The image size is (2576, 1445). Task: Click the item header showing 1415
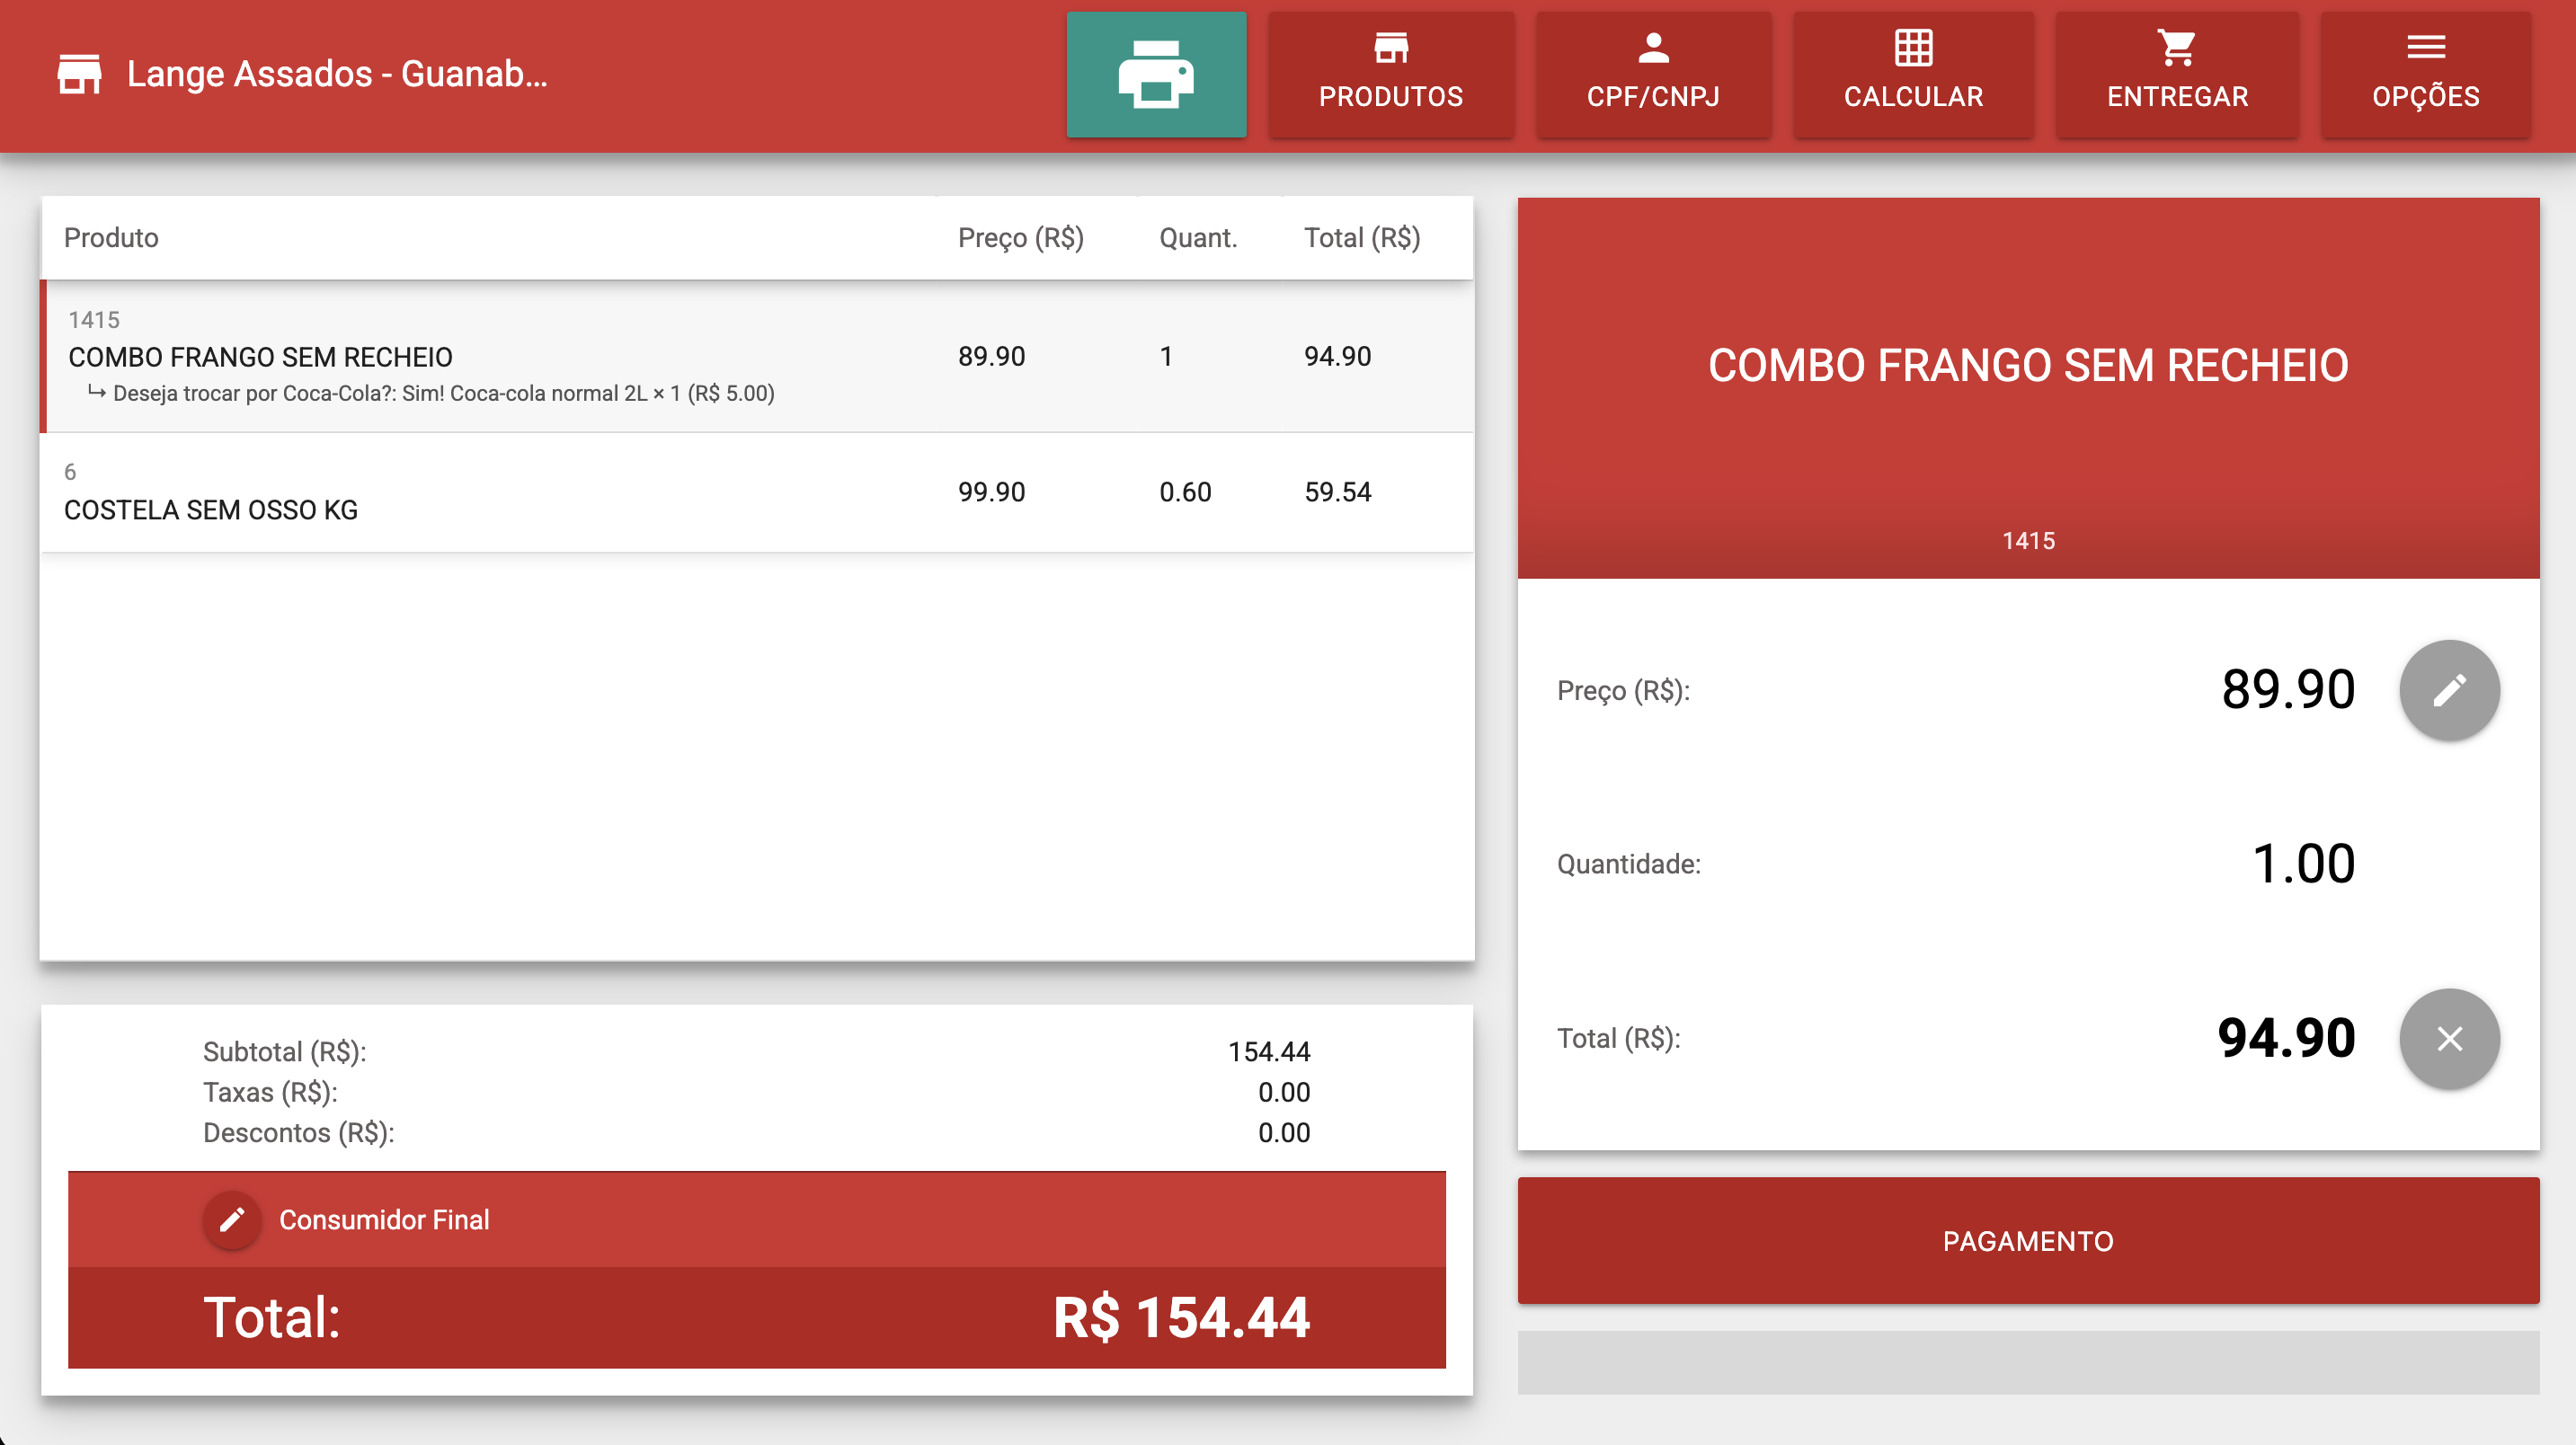tap(2026, 540)
